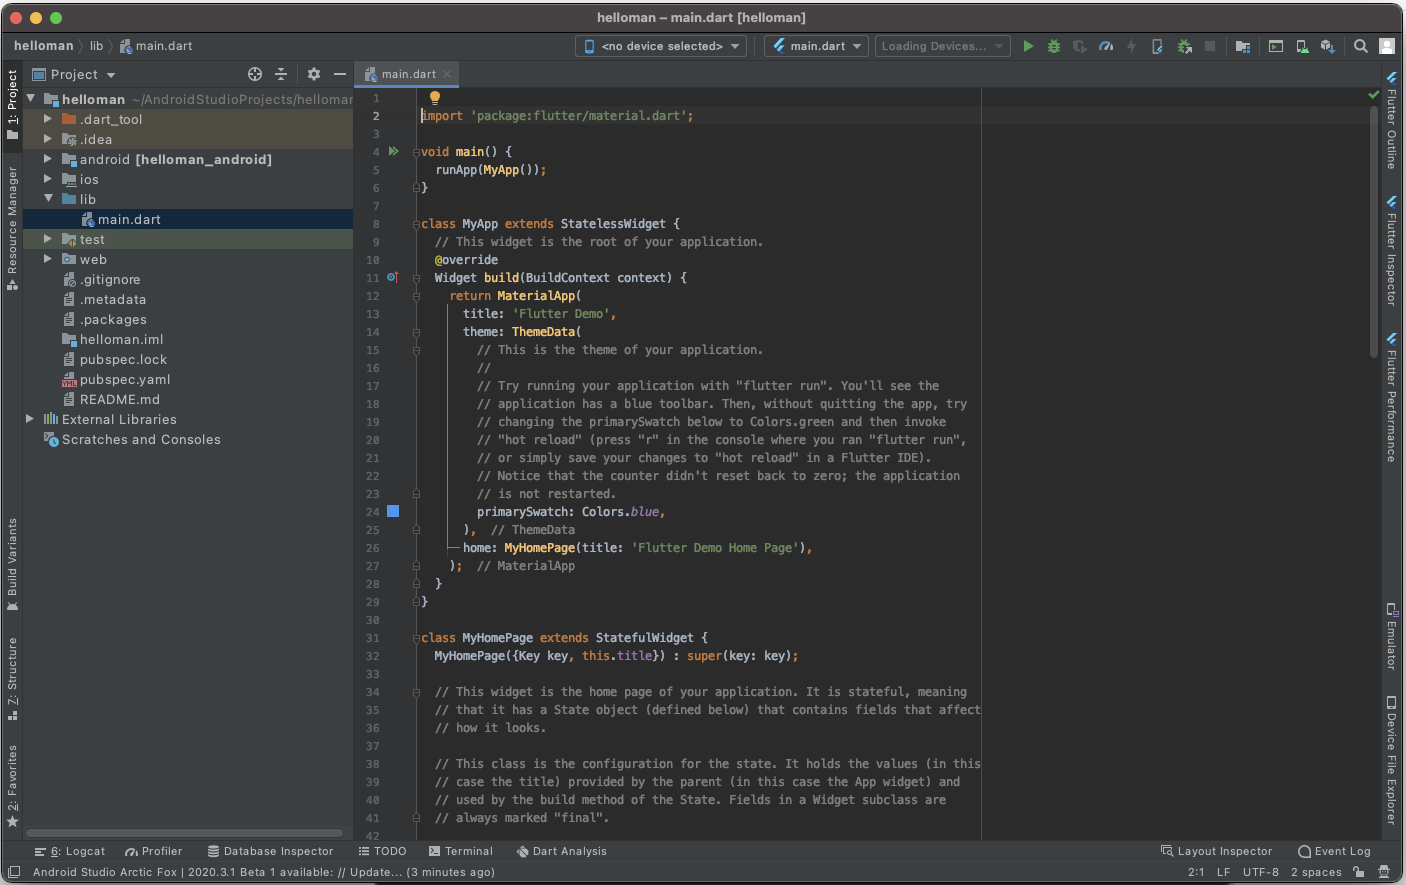
Task: Open the Profile speedometer icon in toolbar
Action: pos(1106,46)
